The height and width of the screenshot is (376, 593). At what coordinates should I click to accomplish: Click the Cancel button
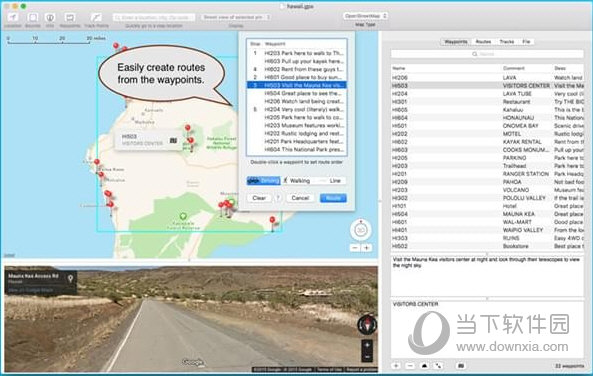300,198
